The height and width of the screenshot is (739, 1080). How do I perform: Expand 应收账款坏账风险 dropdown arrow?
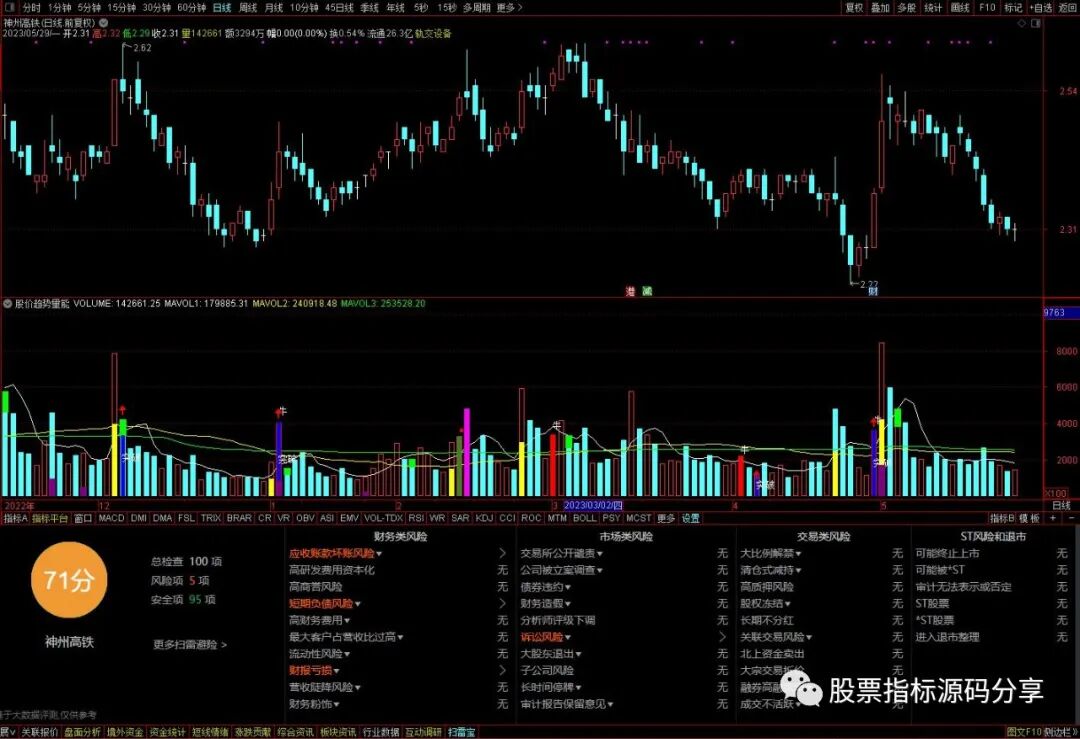379,554
